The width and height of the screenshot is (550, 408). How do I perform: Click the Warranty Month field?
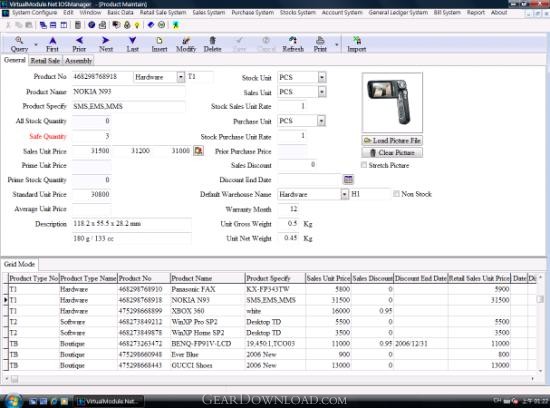click(x=288, y=209)
